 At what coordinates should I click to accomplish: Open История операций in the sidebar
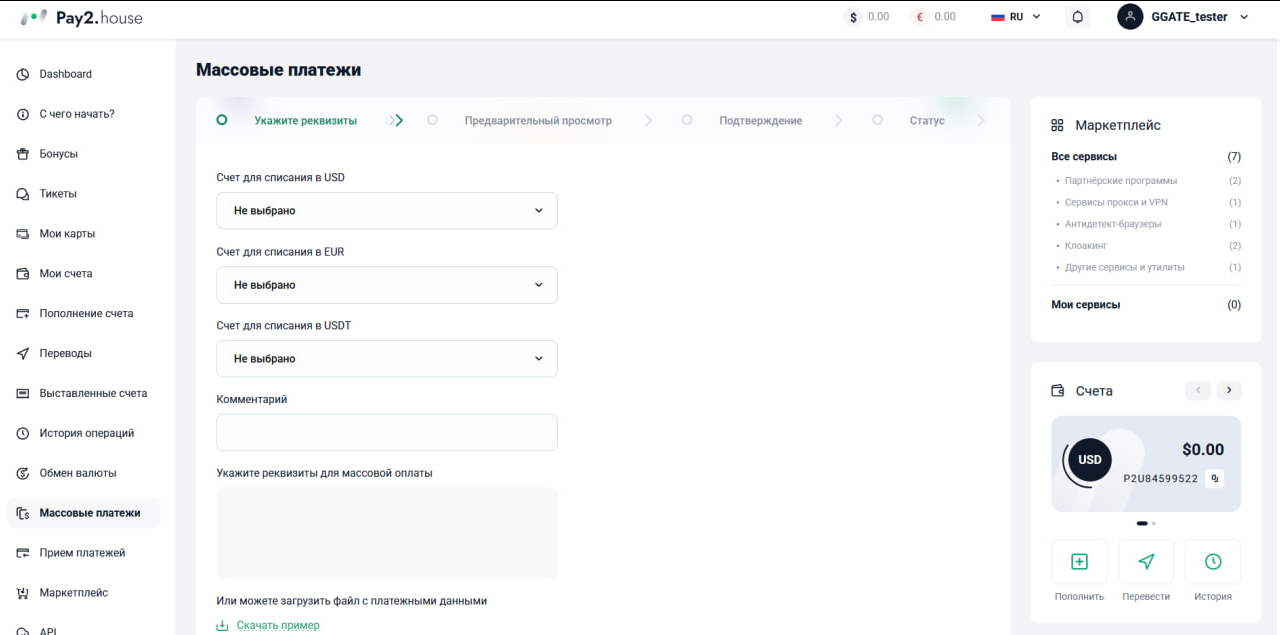coord(84,434)
